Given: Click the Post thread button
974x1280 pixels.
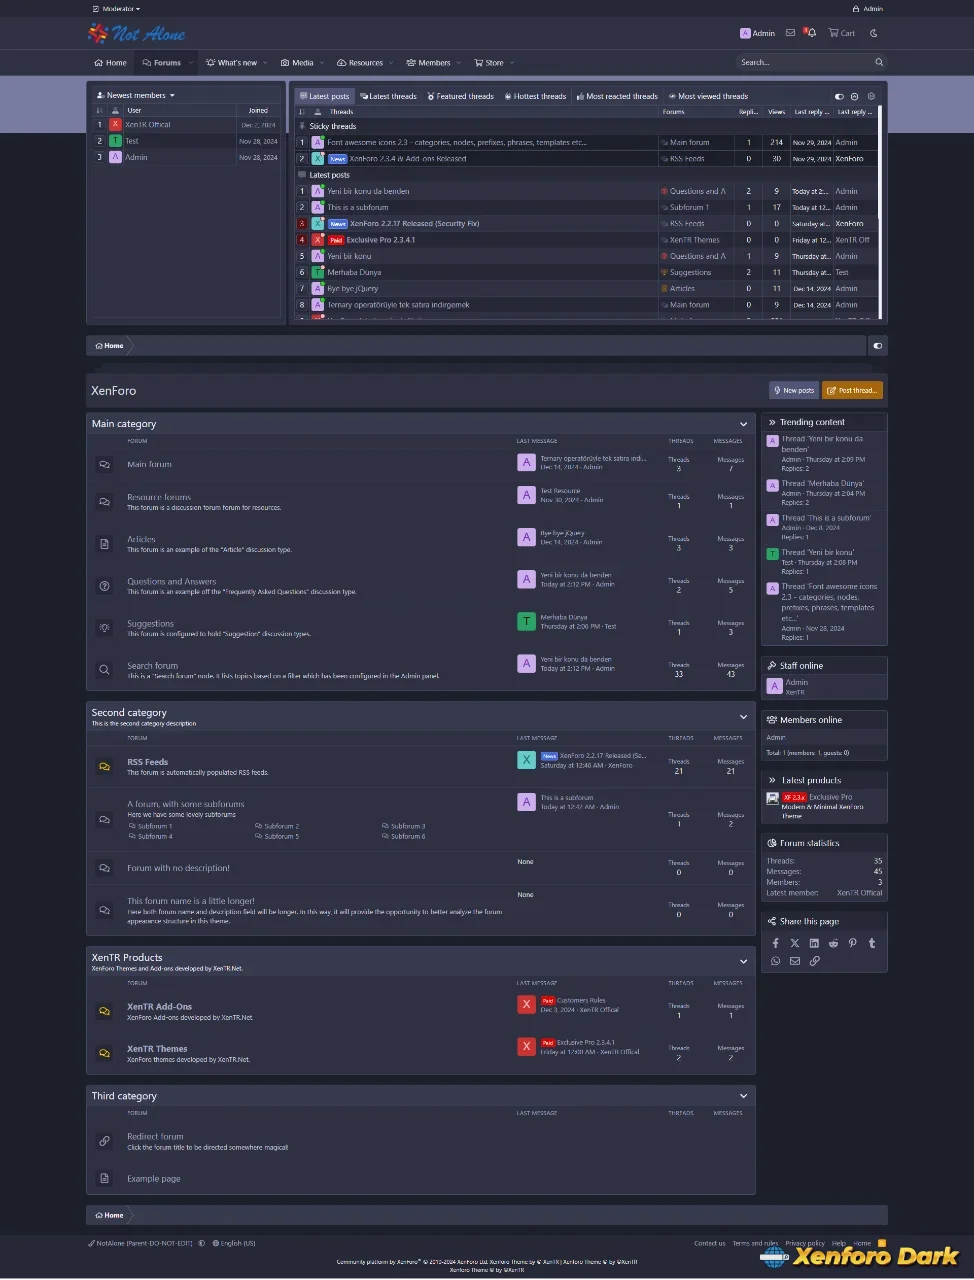Looking at the screenshot, I should pyautogui.click(x=853, y=391).
